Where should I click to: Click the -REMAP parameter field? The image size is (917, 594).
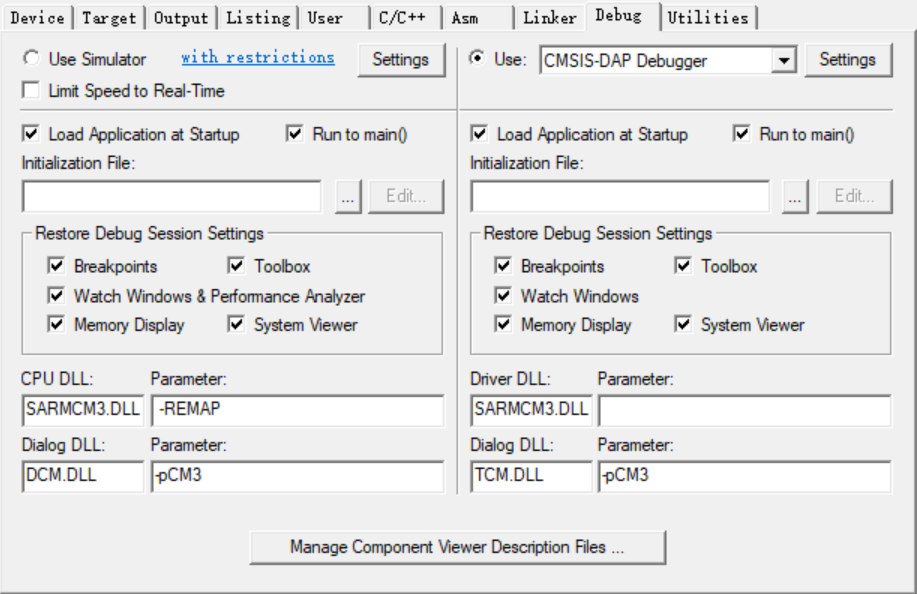coord(298,410)
